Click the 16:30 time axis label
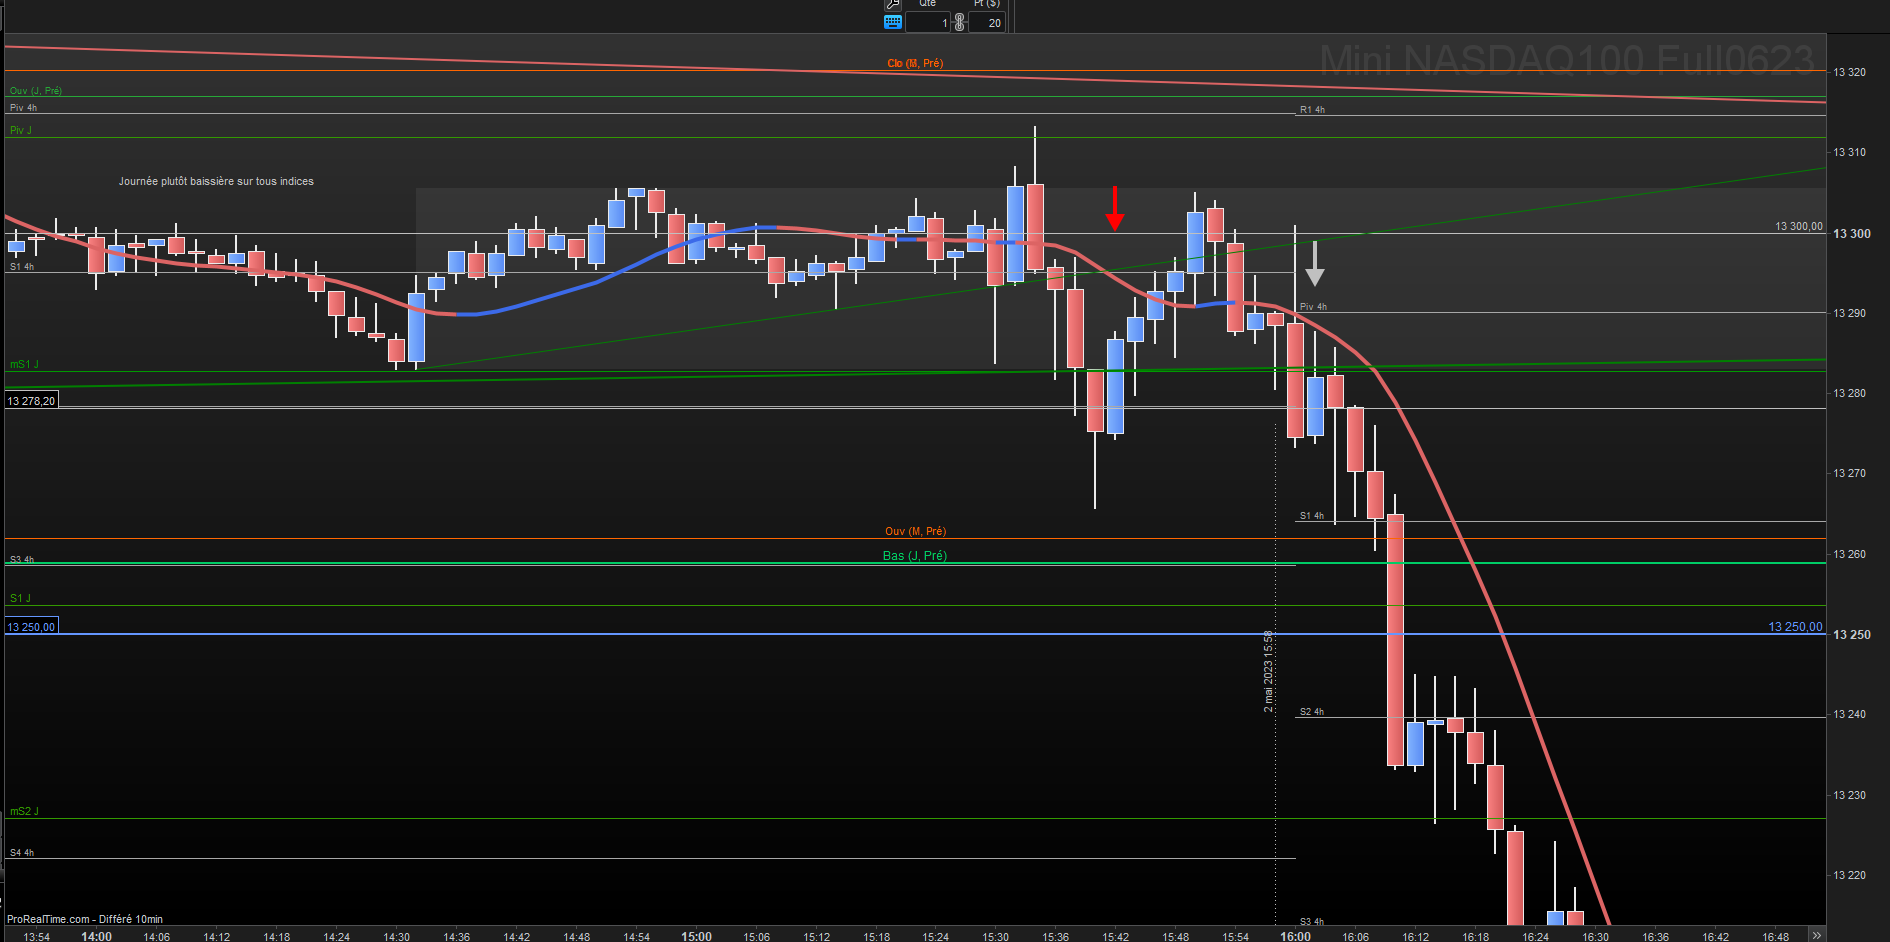 point(1596,937)
